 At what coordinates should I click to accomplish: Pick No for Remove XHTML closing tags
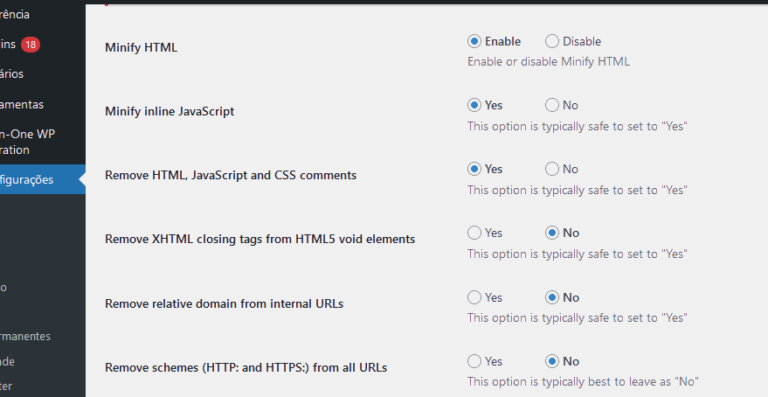point(552,233)
